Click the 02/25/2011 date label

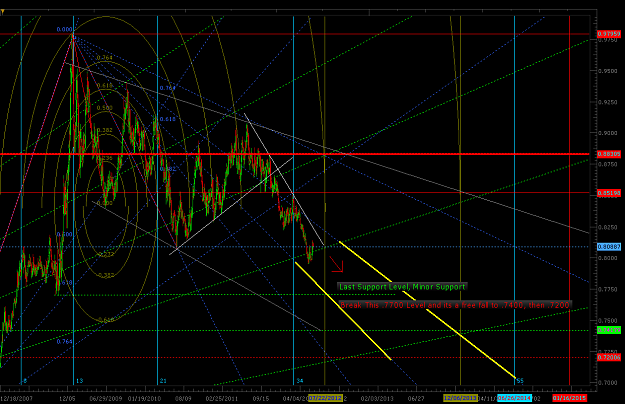[x=222, y=398]
